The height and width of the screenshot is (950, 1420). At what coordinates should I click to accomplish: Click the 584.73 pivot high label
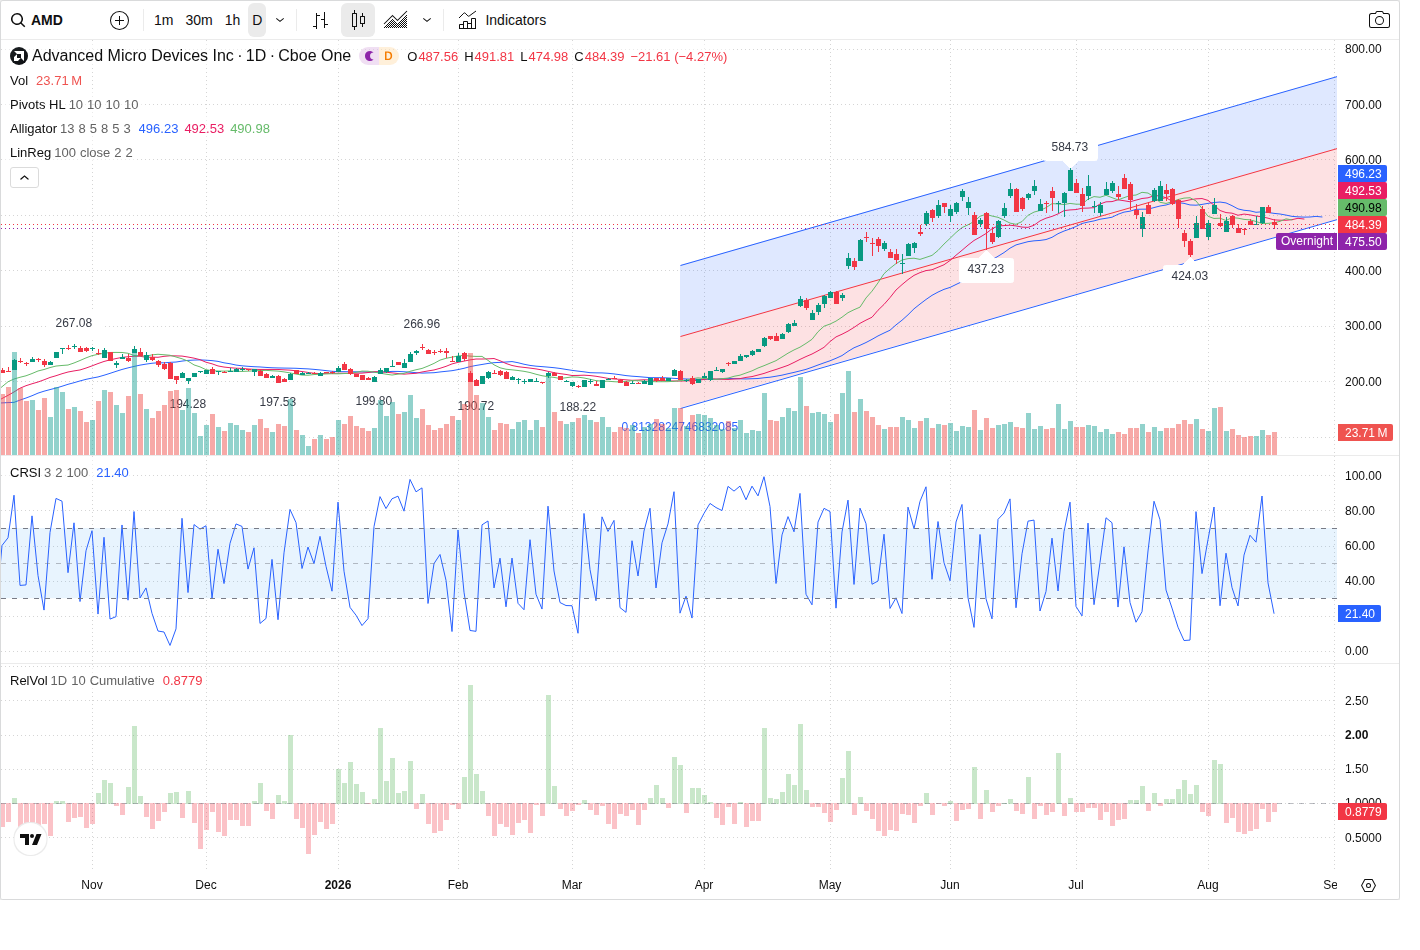tap(1070, 147)
